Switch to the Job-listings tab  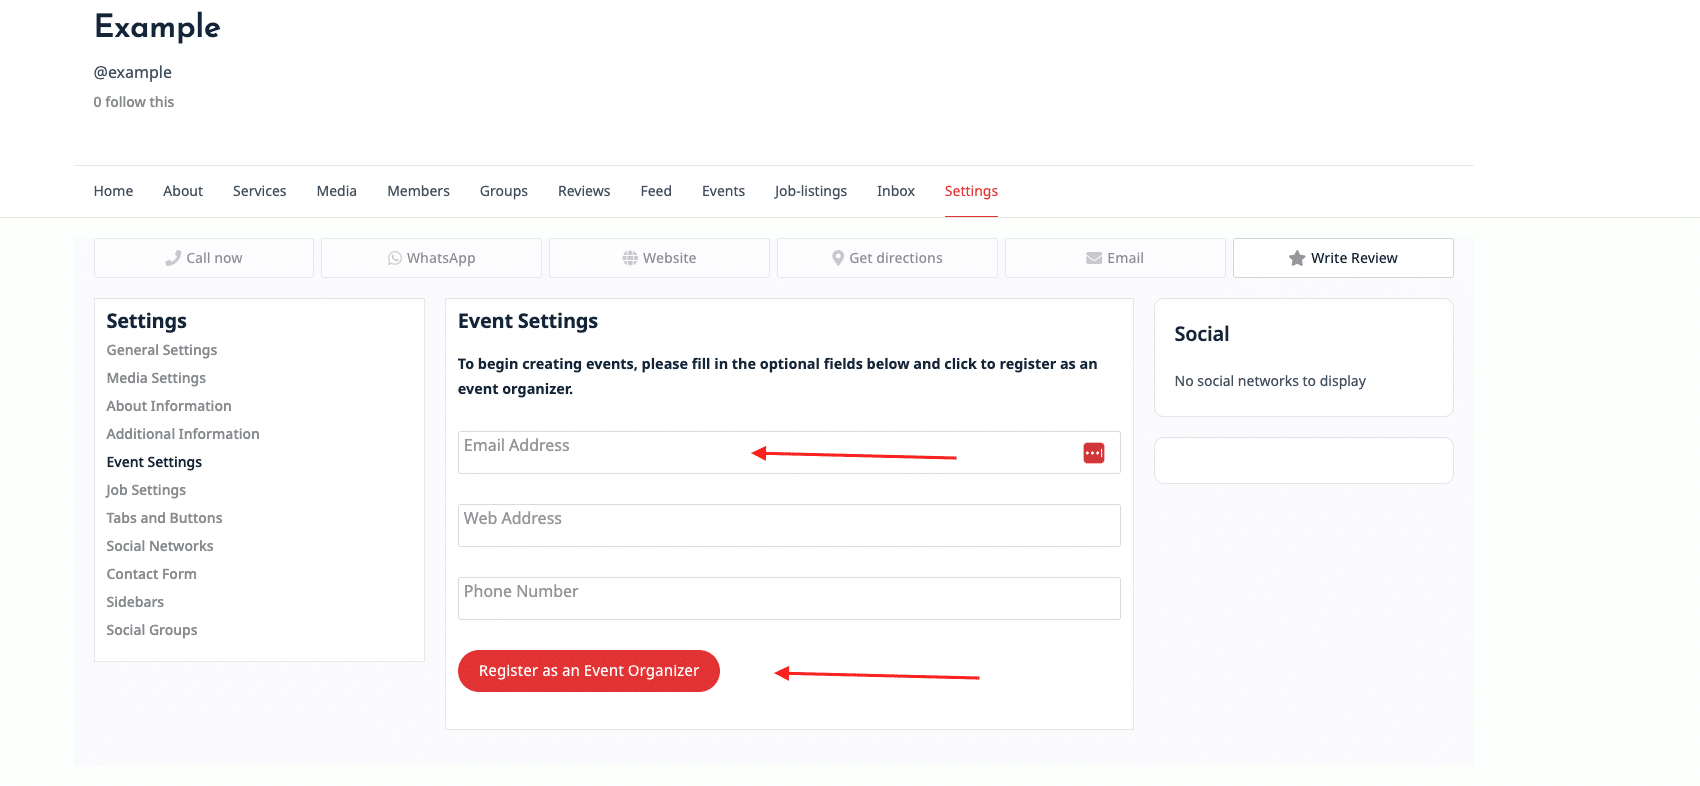(811, 191)
